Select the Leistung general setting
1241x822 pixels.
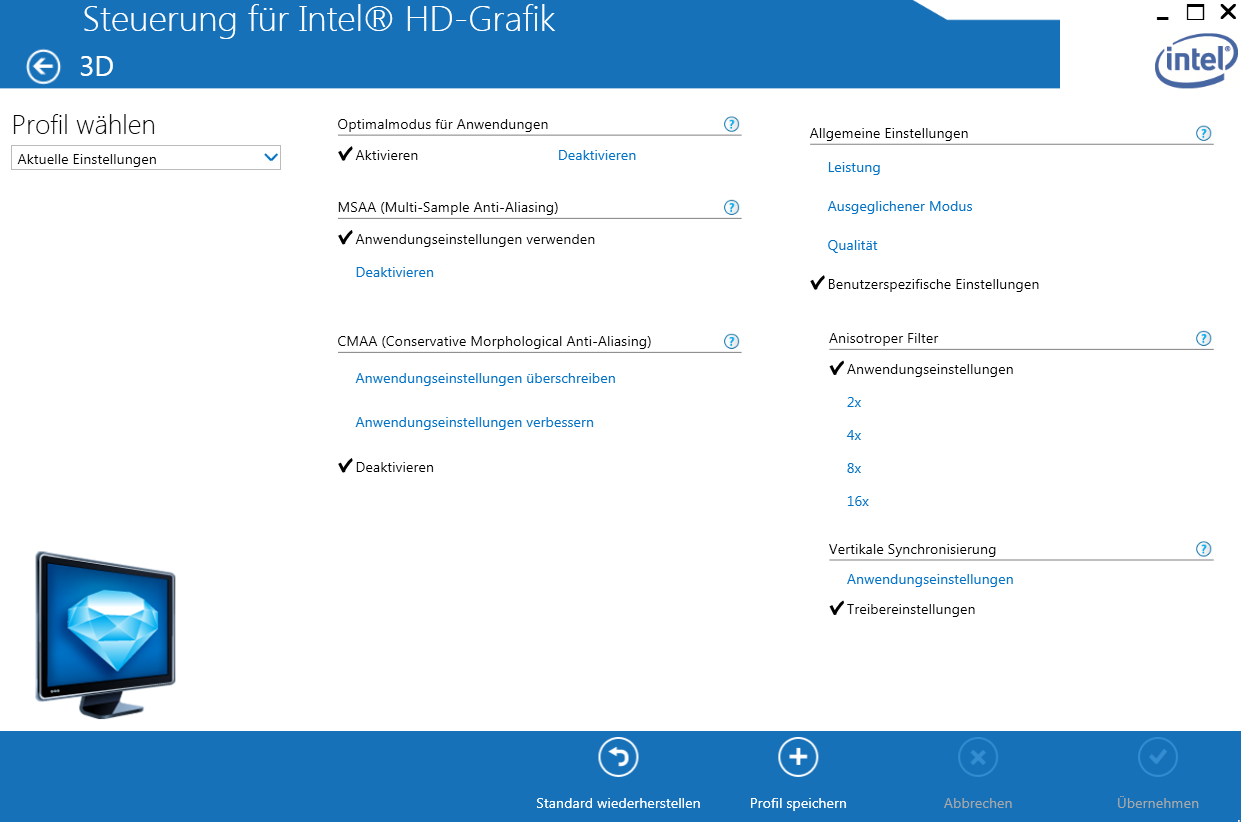click(854, 167)
